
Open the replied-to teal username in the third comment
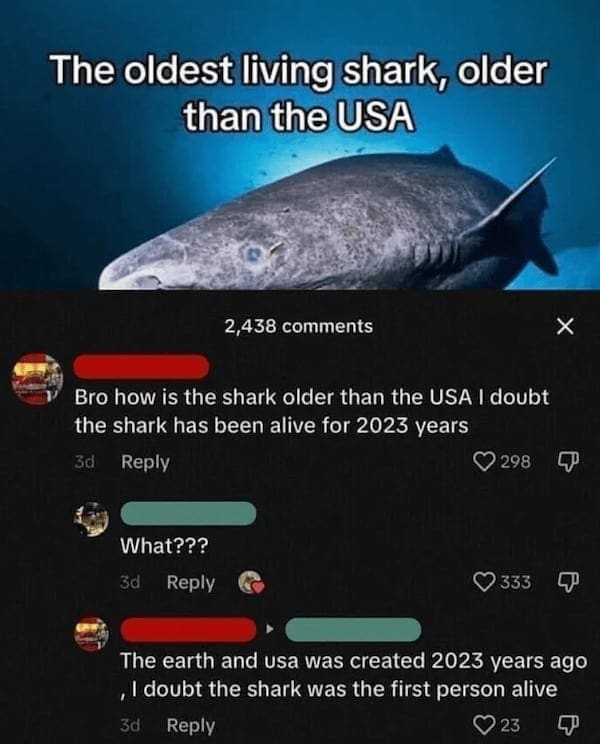coord(353,630)
